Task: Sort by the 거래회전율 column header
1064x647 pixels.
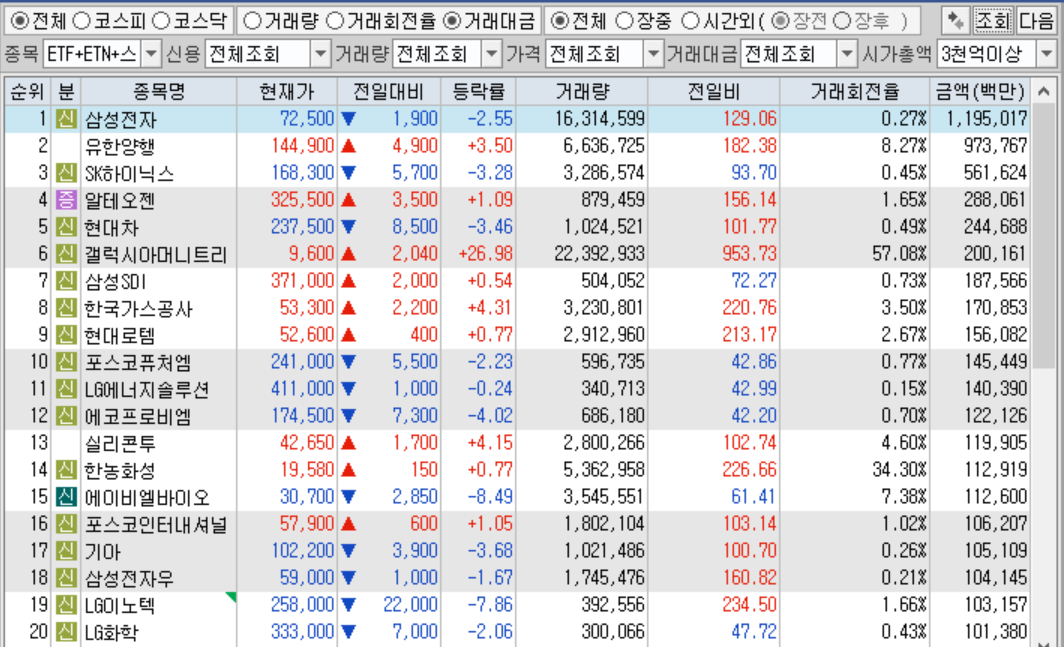Action: pyautogui.click(x=855, y=92)
